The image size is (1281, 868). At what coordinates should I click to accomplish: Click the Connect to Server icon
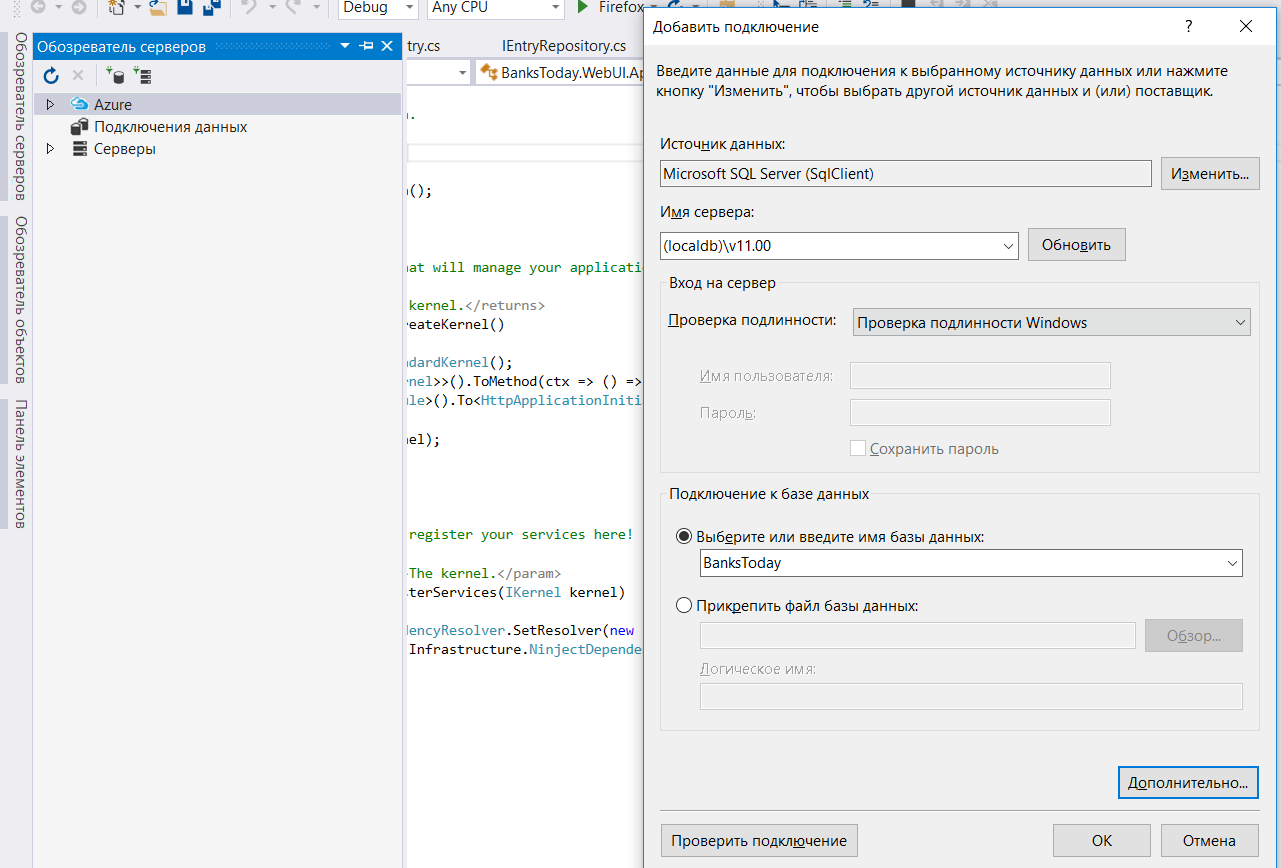(142, 76)
